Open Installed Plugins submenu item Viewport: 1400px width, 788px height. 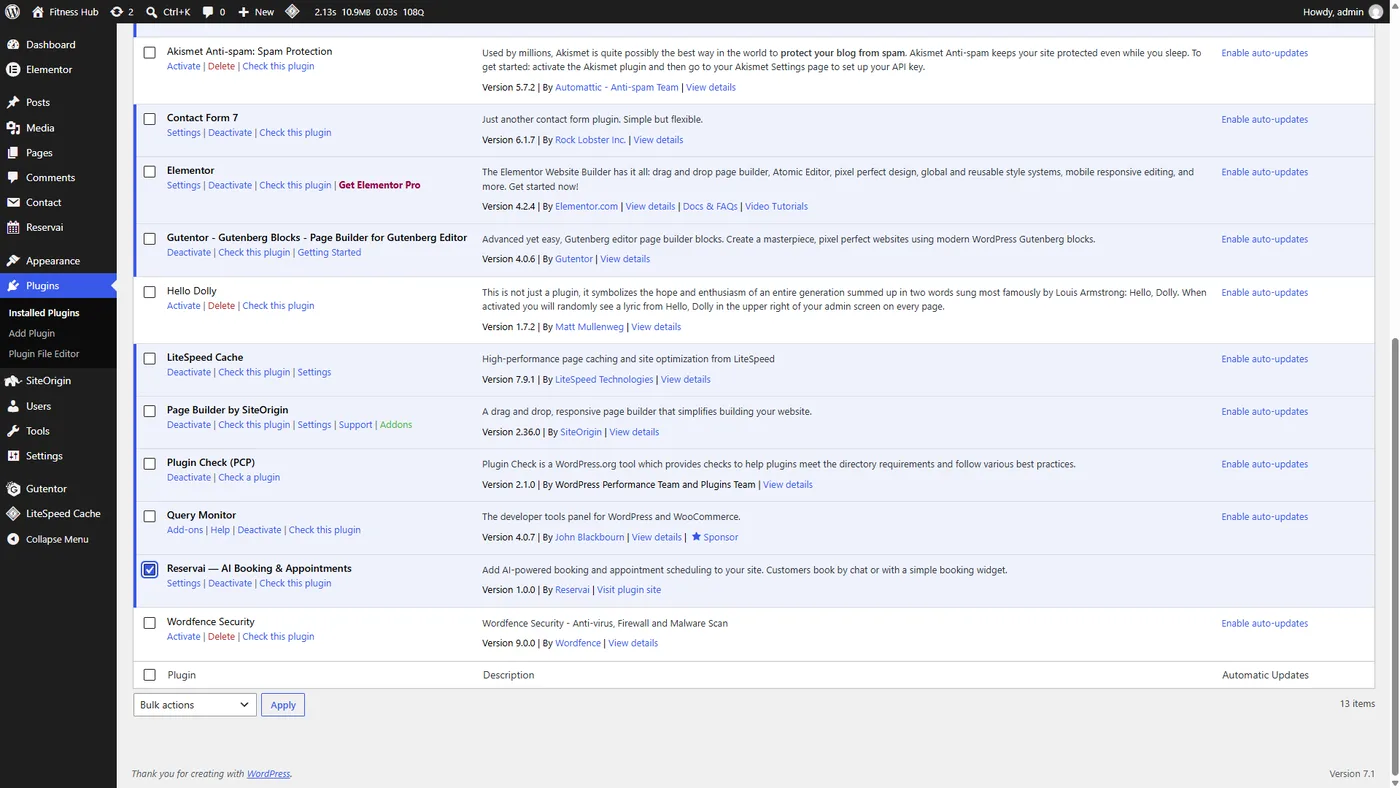coord(44,313)
